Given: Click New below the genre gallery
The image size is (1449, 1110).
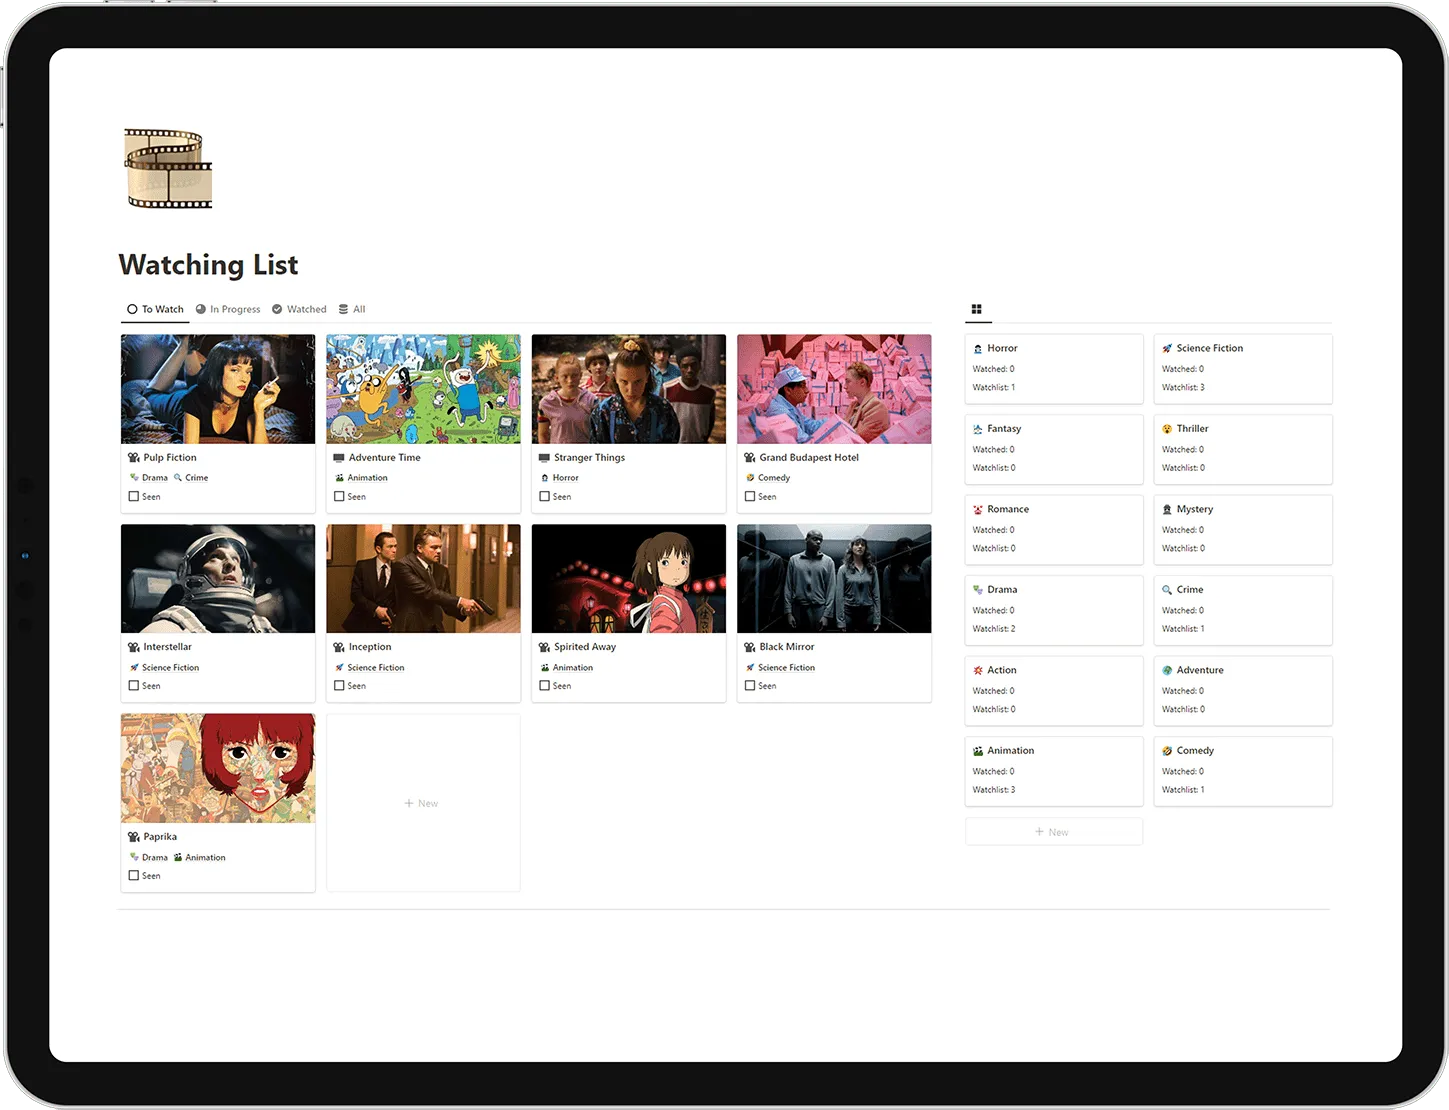Looking at the screenshot, I should [1053, 831].
